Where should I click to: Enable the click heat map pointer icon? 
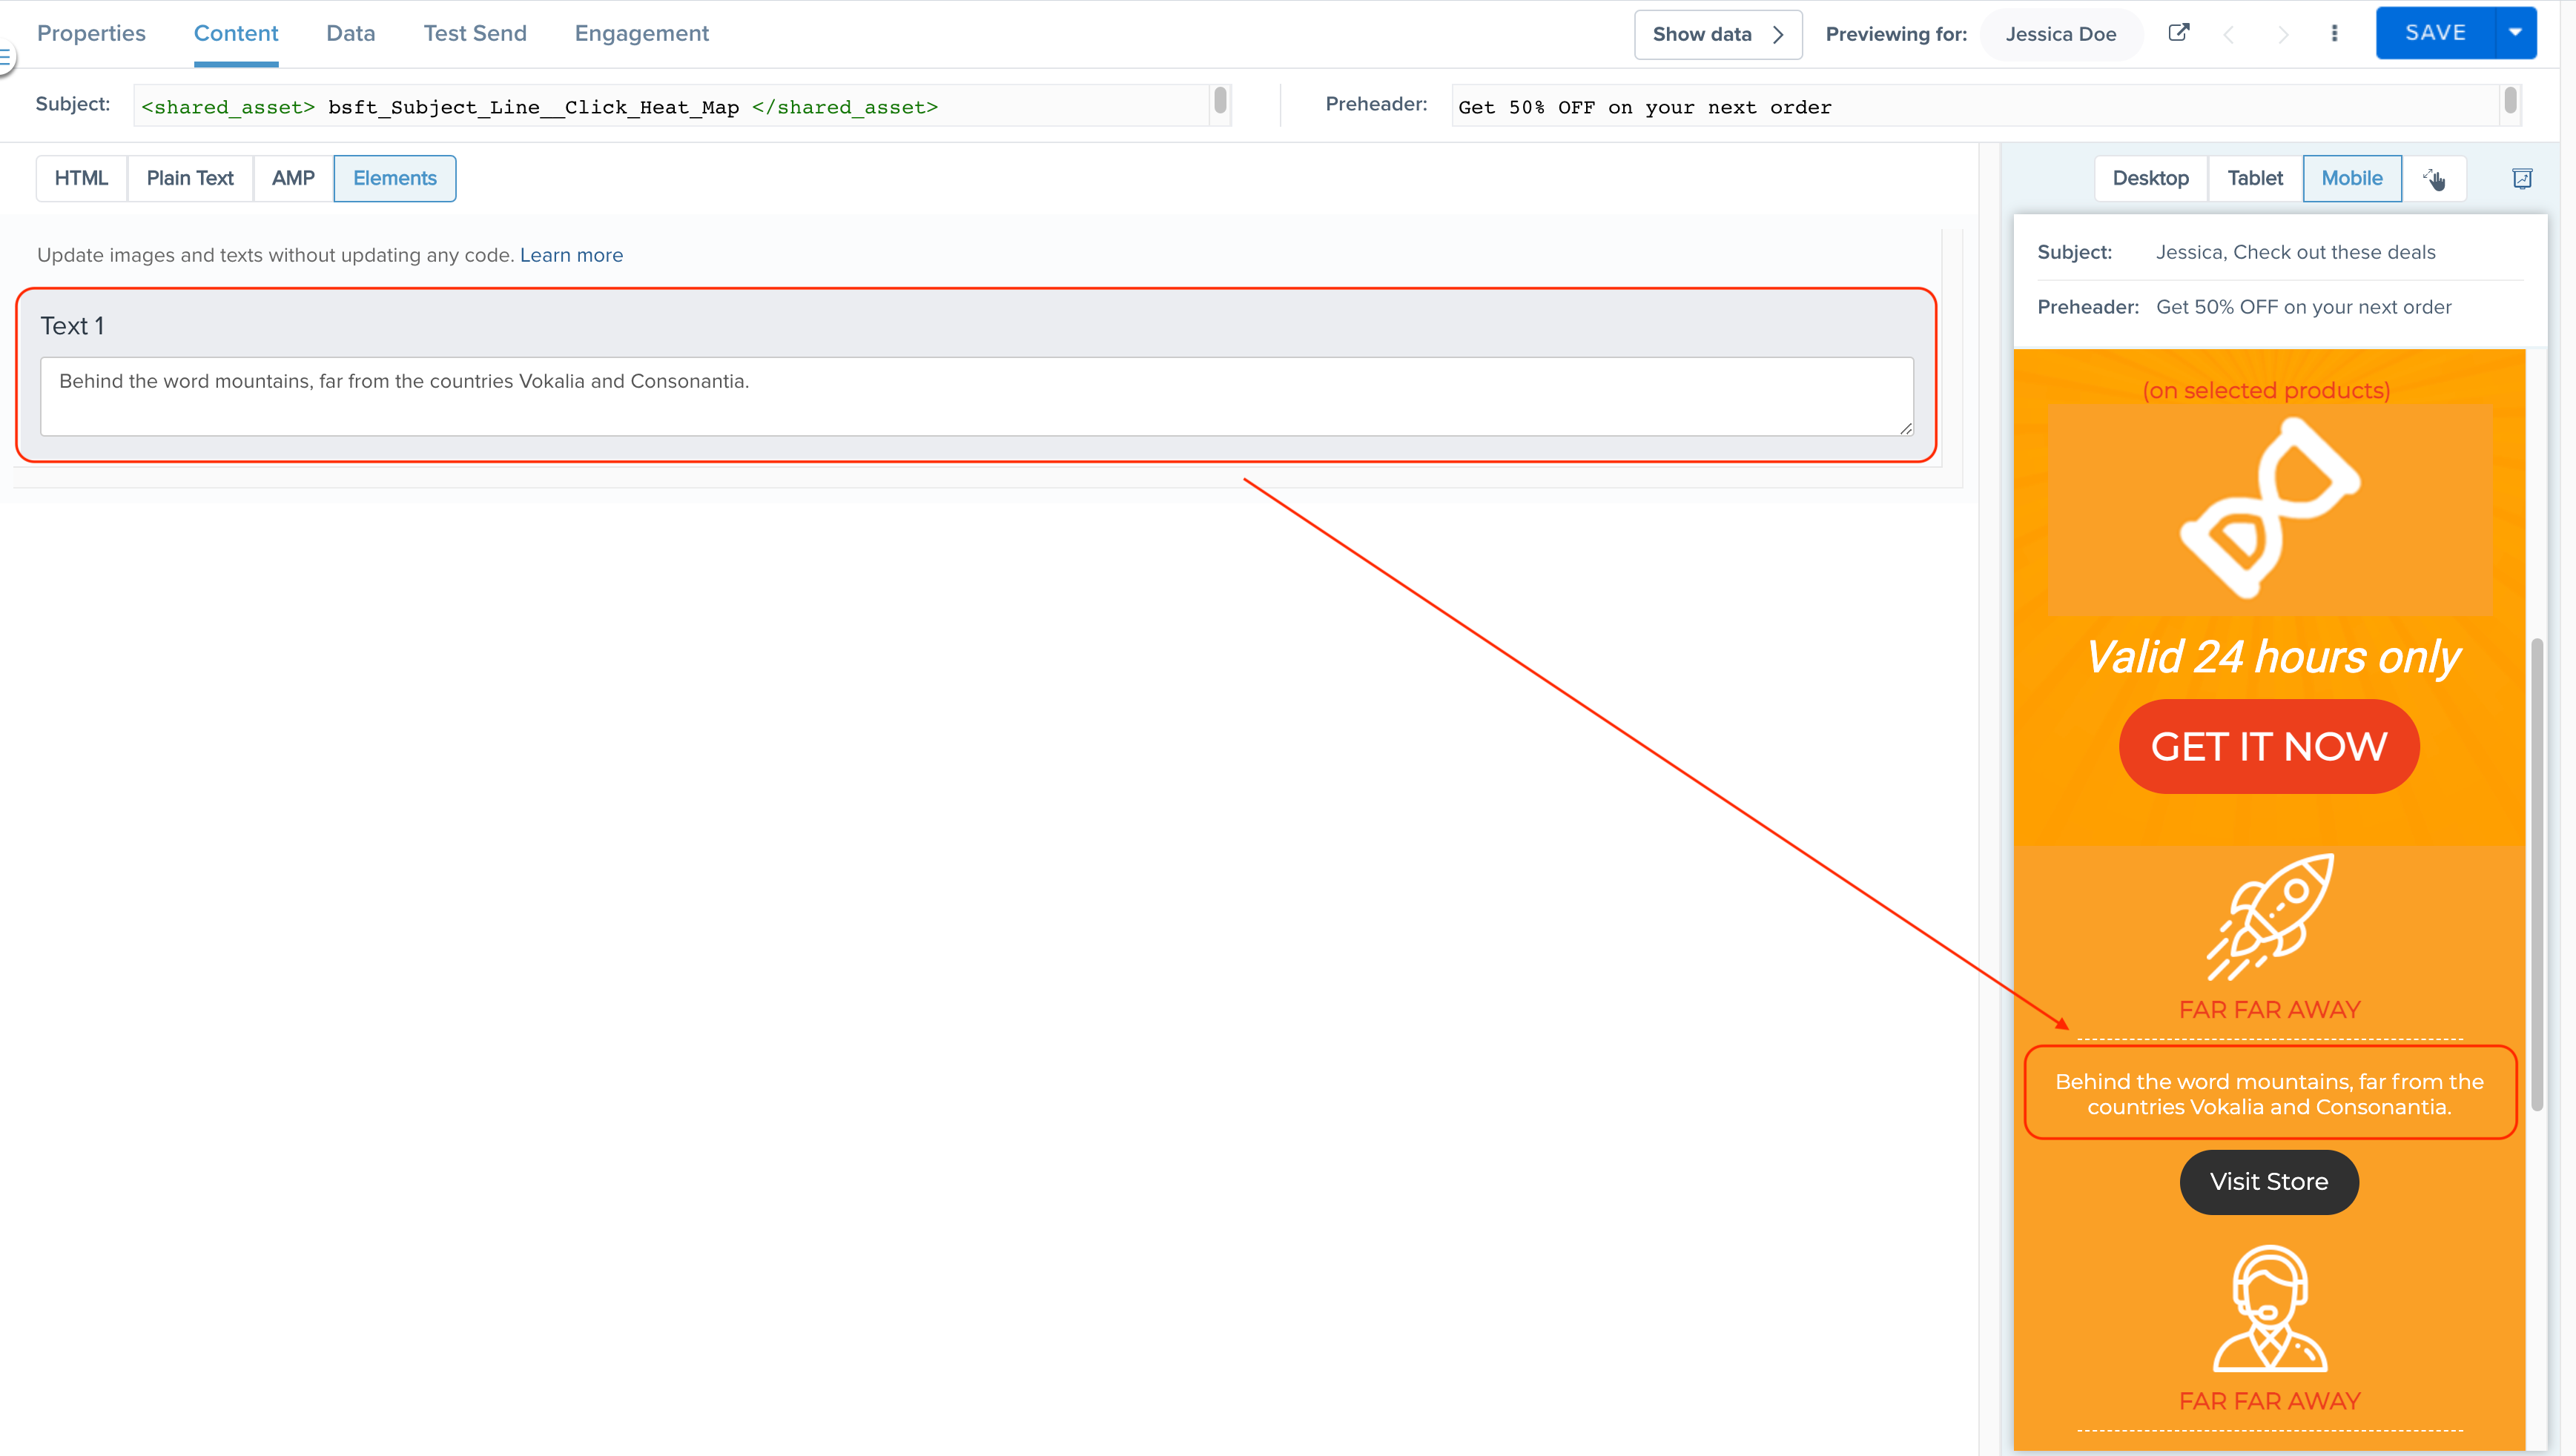(x=2434, y=179)
